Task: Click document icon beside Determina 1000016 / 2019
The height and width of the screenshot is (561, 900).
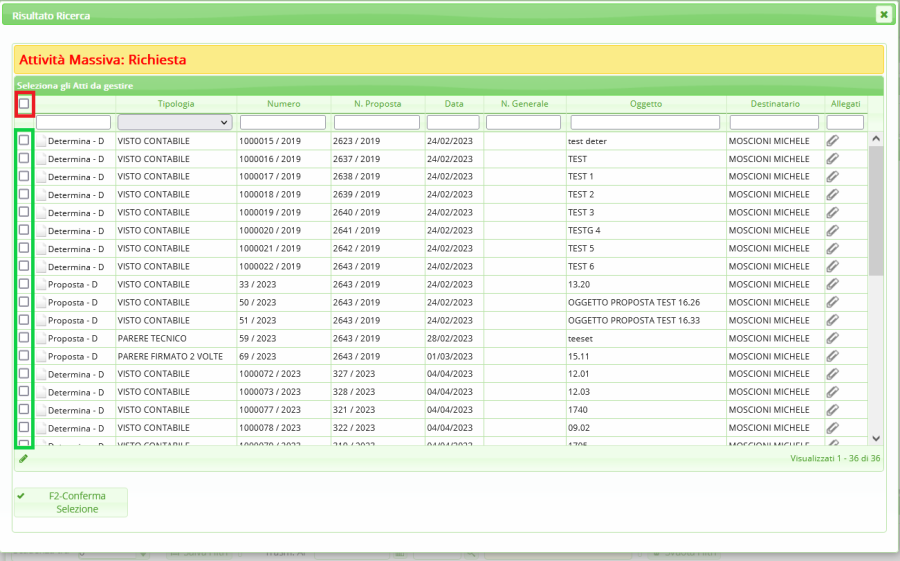Action: tap(41, 159)
